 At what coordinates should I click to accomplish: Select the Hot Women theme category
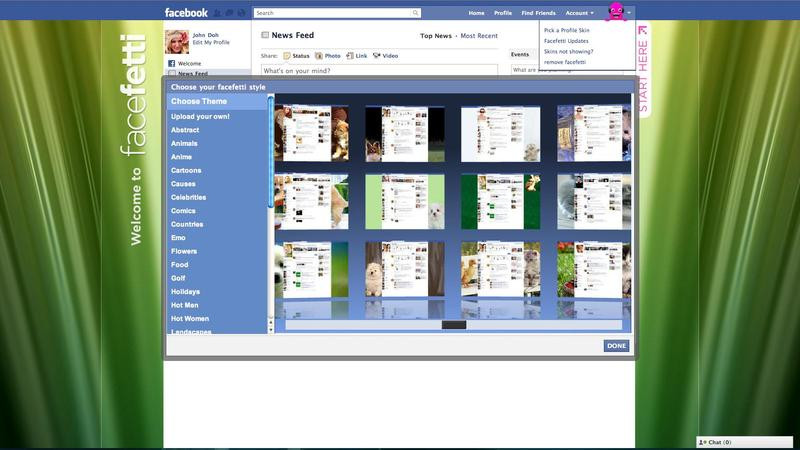coord(190,319)
